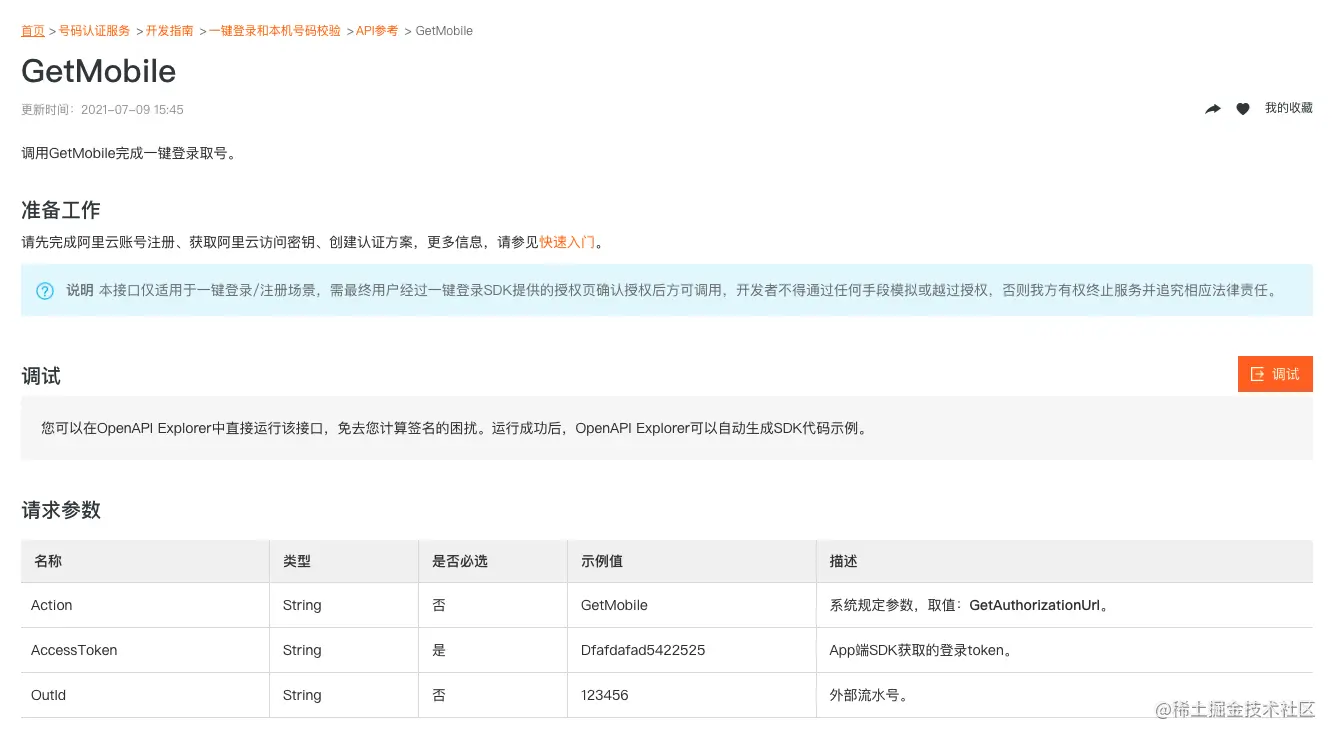The width and height of the screenshot is (1337, 741).
Task: Click the 调用GetMobile完成一键登录取号 sentence
Action: (129, 153)
